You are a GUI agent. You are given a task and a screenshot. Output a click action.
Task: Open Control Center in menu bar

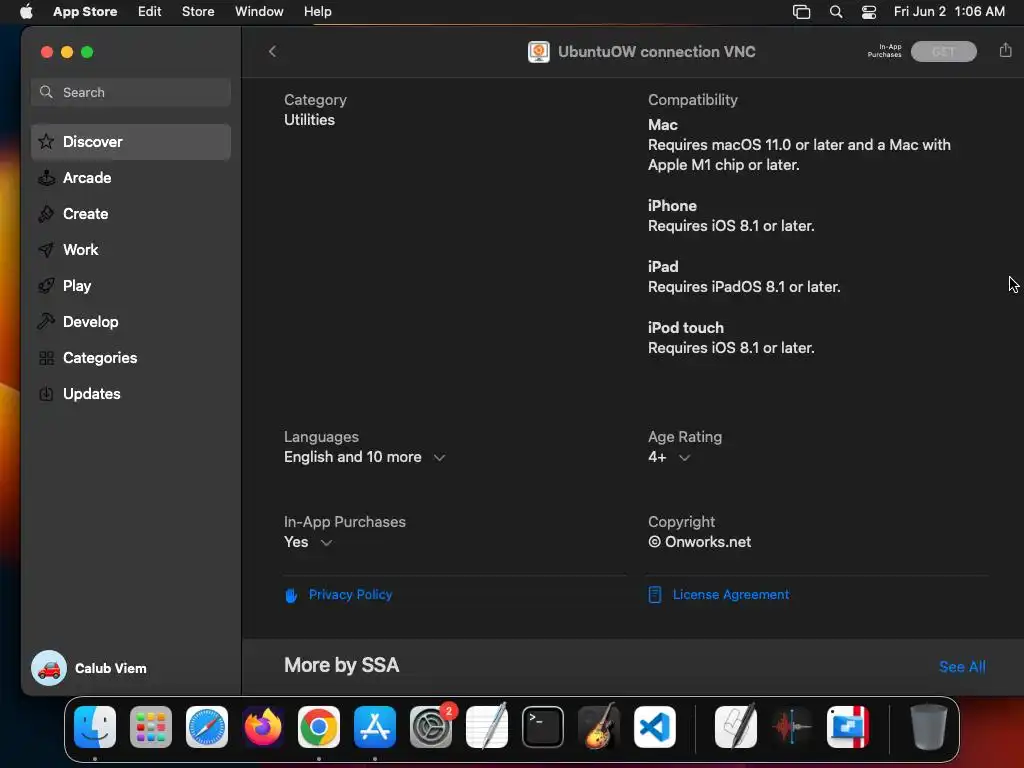(x=869, y=12)
